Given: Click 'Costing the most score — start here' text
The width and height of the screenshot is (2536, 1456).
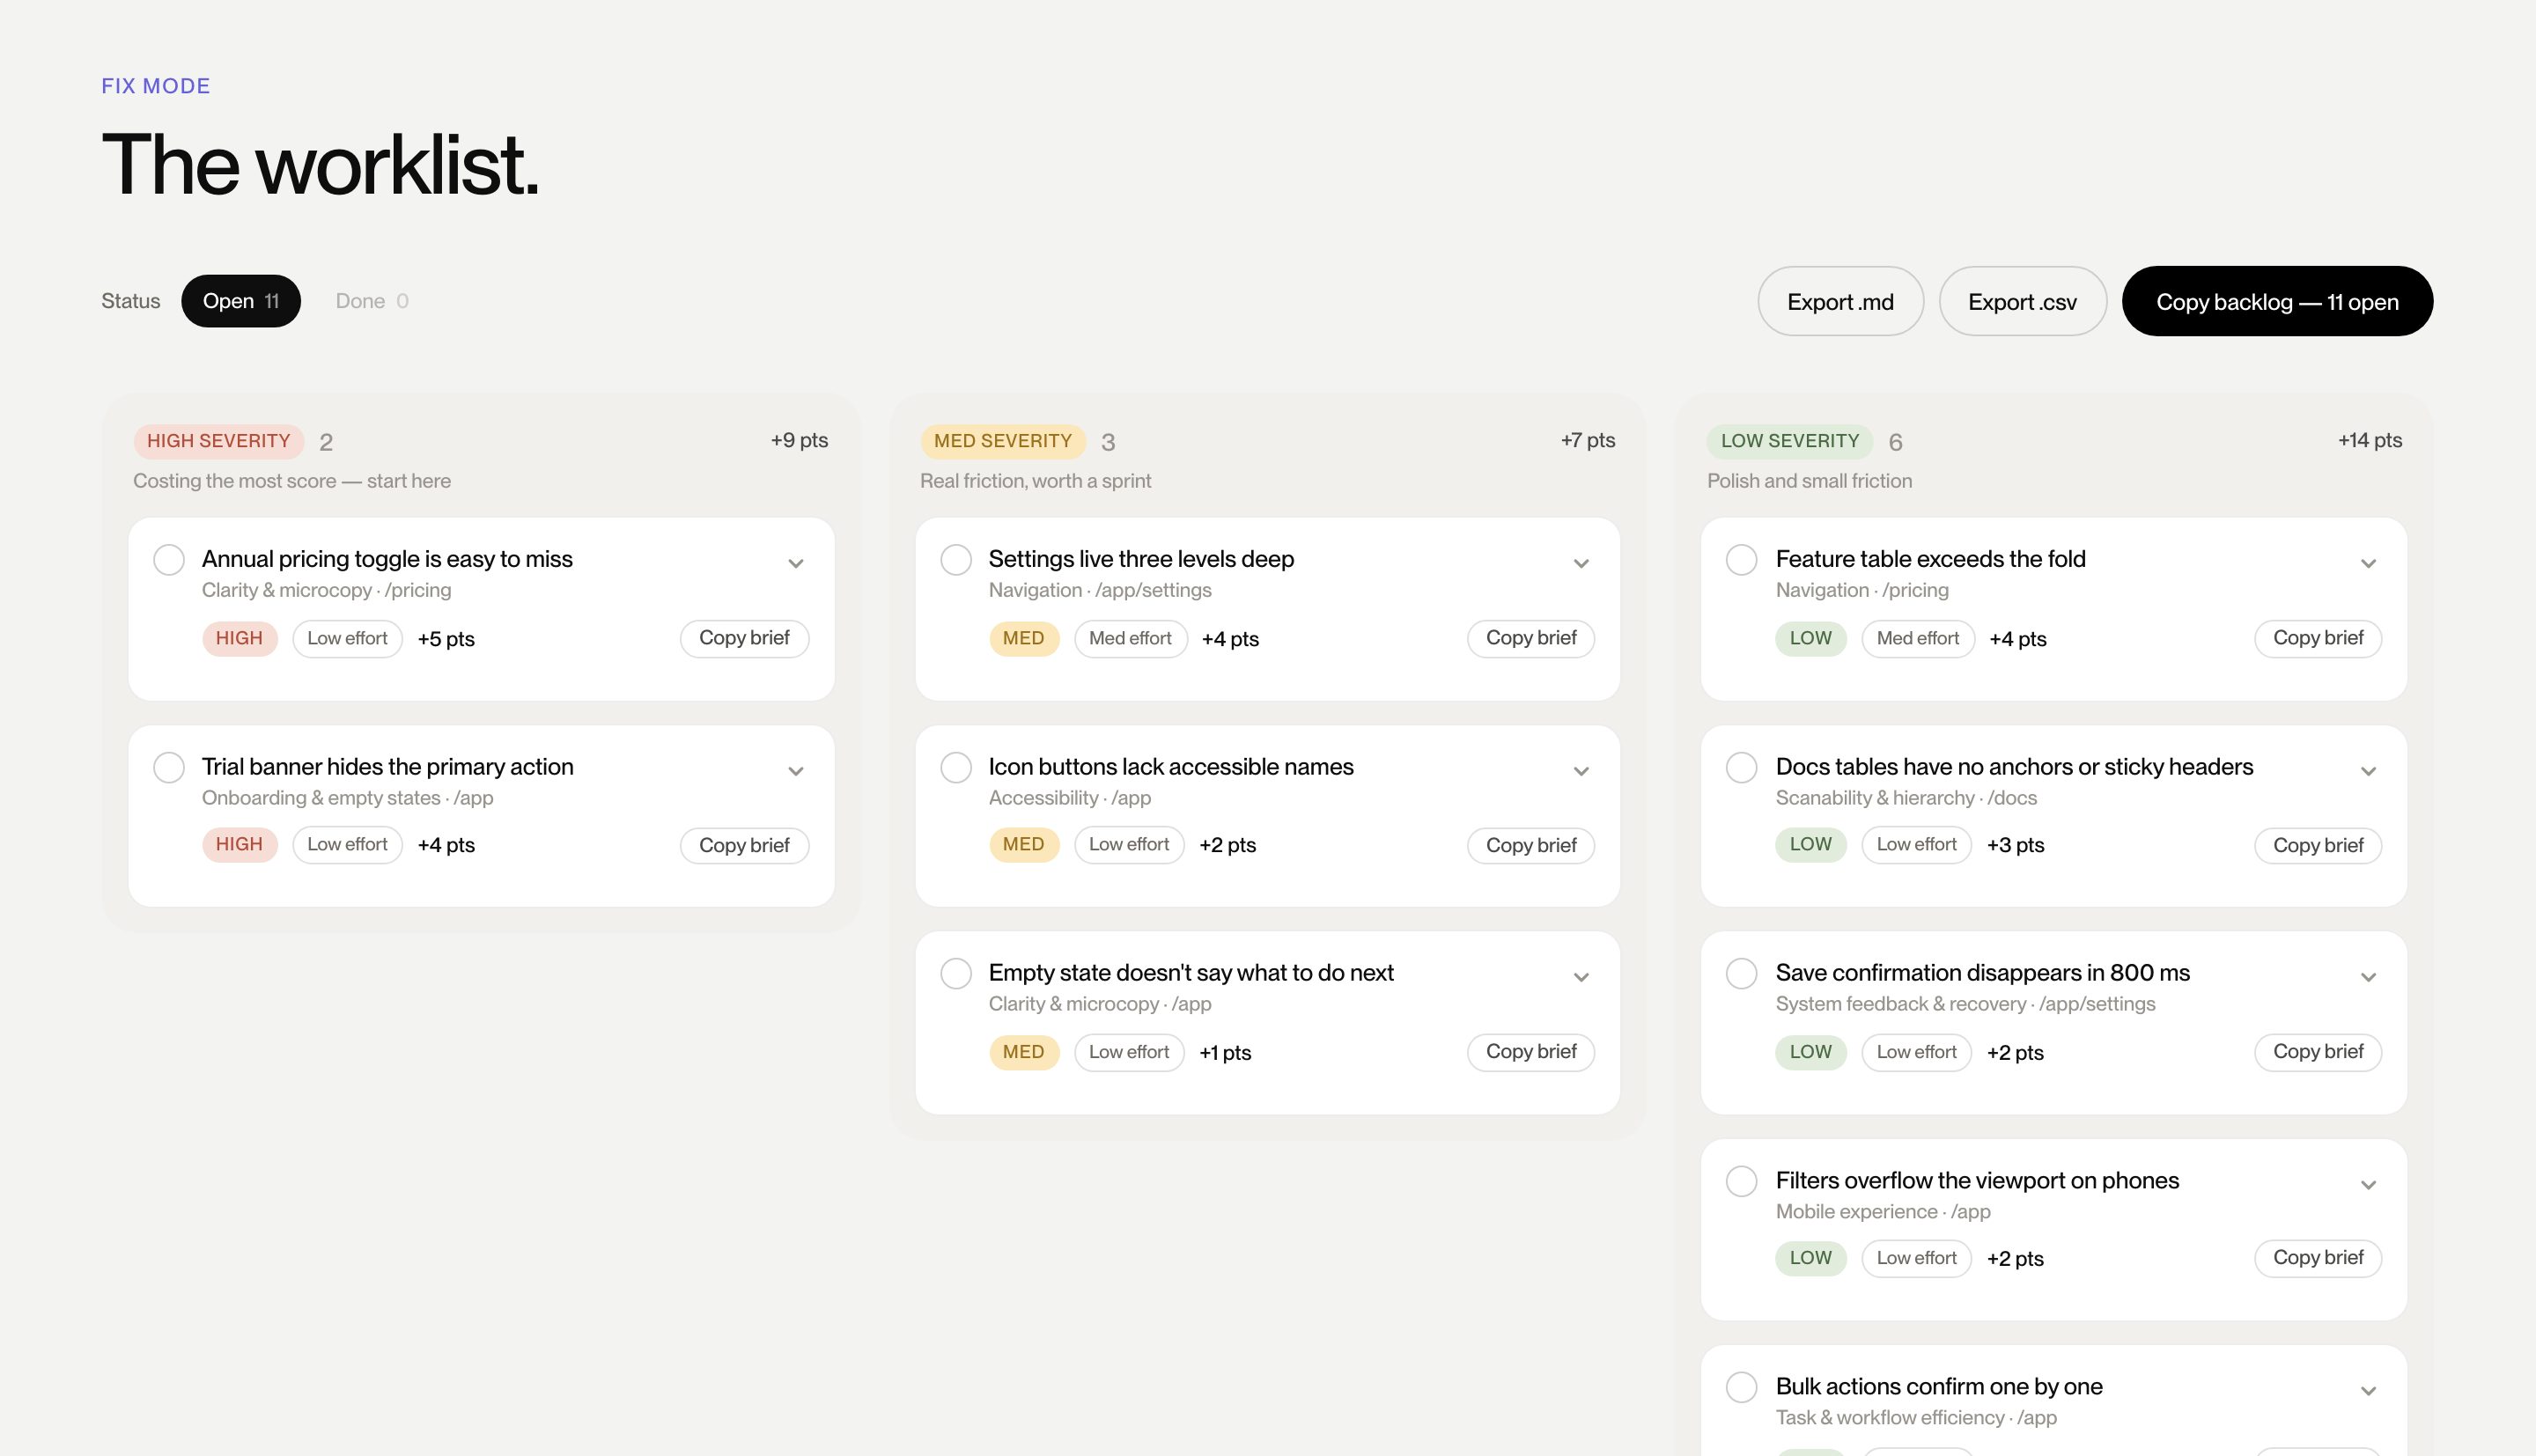Looking at the screenshot, I should [x=292, y=481].
